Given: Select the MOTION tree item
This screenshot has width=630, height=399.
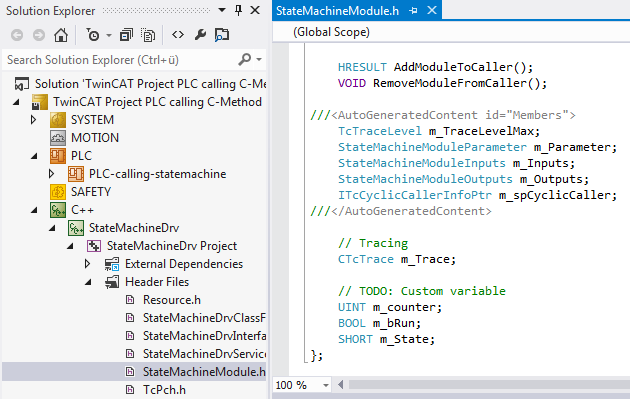Looking at the screenshot, I should [x=95, y=138].
